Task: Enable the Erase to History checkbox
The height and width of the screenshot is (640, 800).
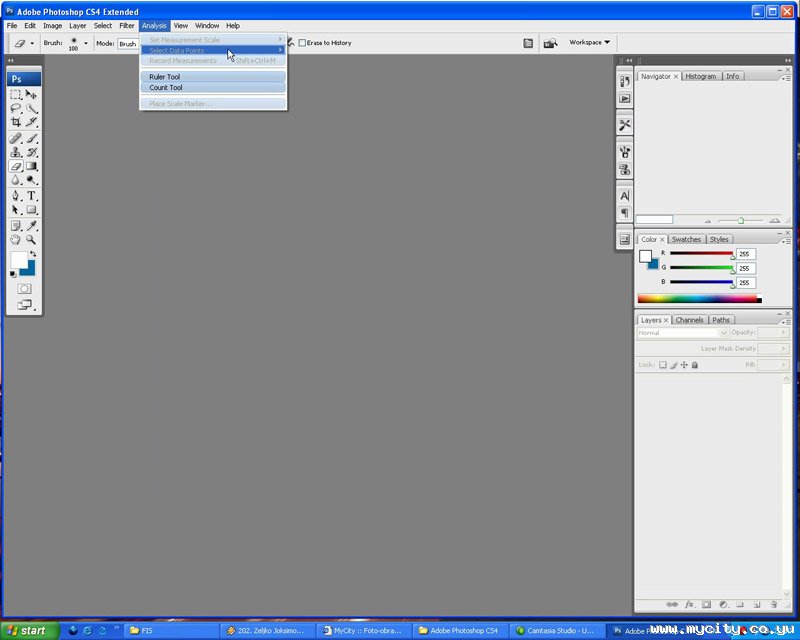Action: pyautogui.click(x=302, y=43)
